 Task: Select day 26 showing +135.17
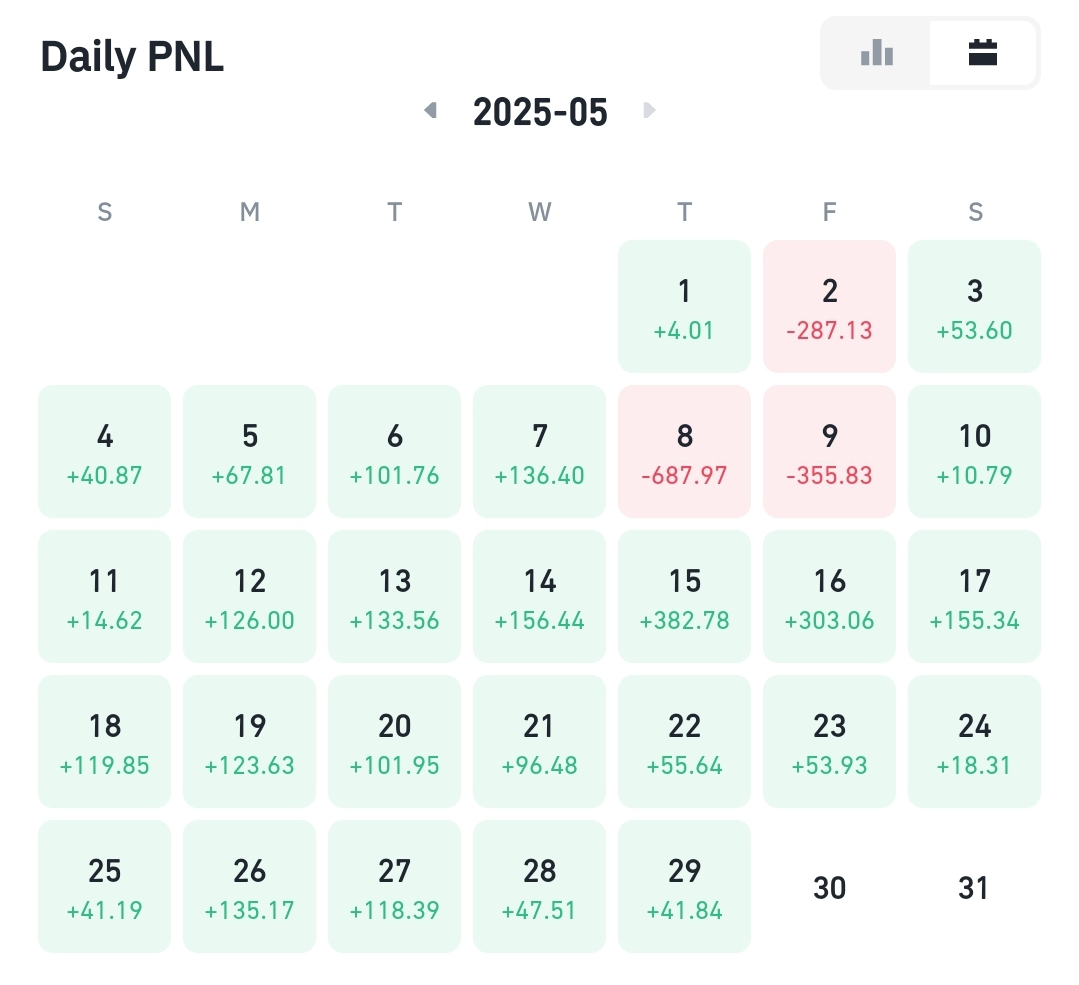pos(249,887)
